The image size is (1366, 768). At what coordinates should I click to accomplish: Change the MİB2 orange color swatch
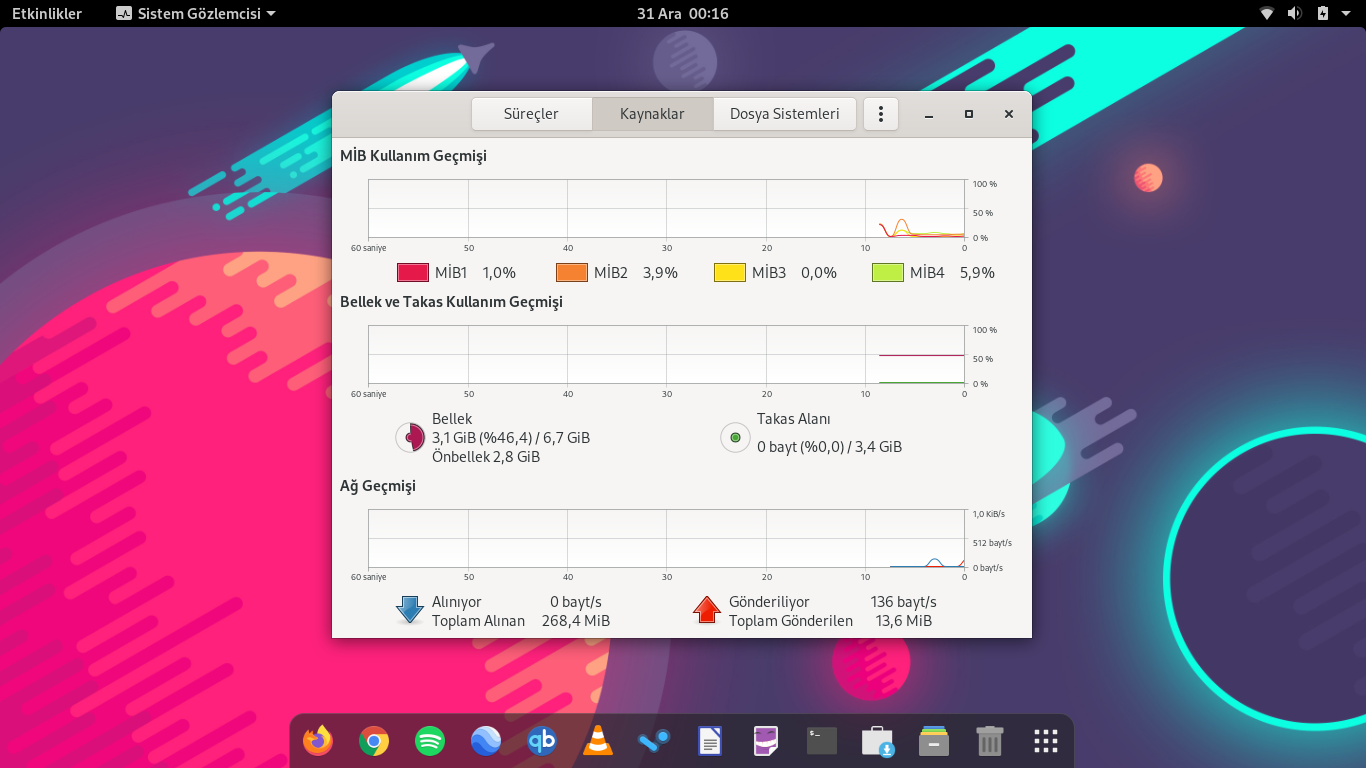tap(572, 272)
